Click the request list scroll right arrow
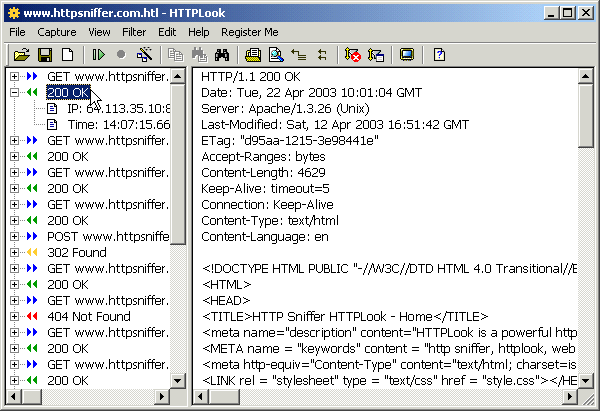Viewport: 600px width, 411px height. coord(162,396)
